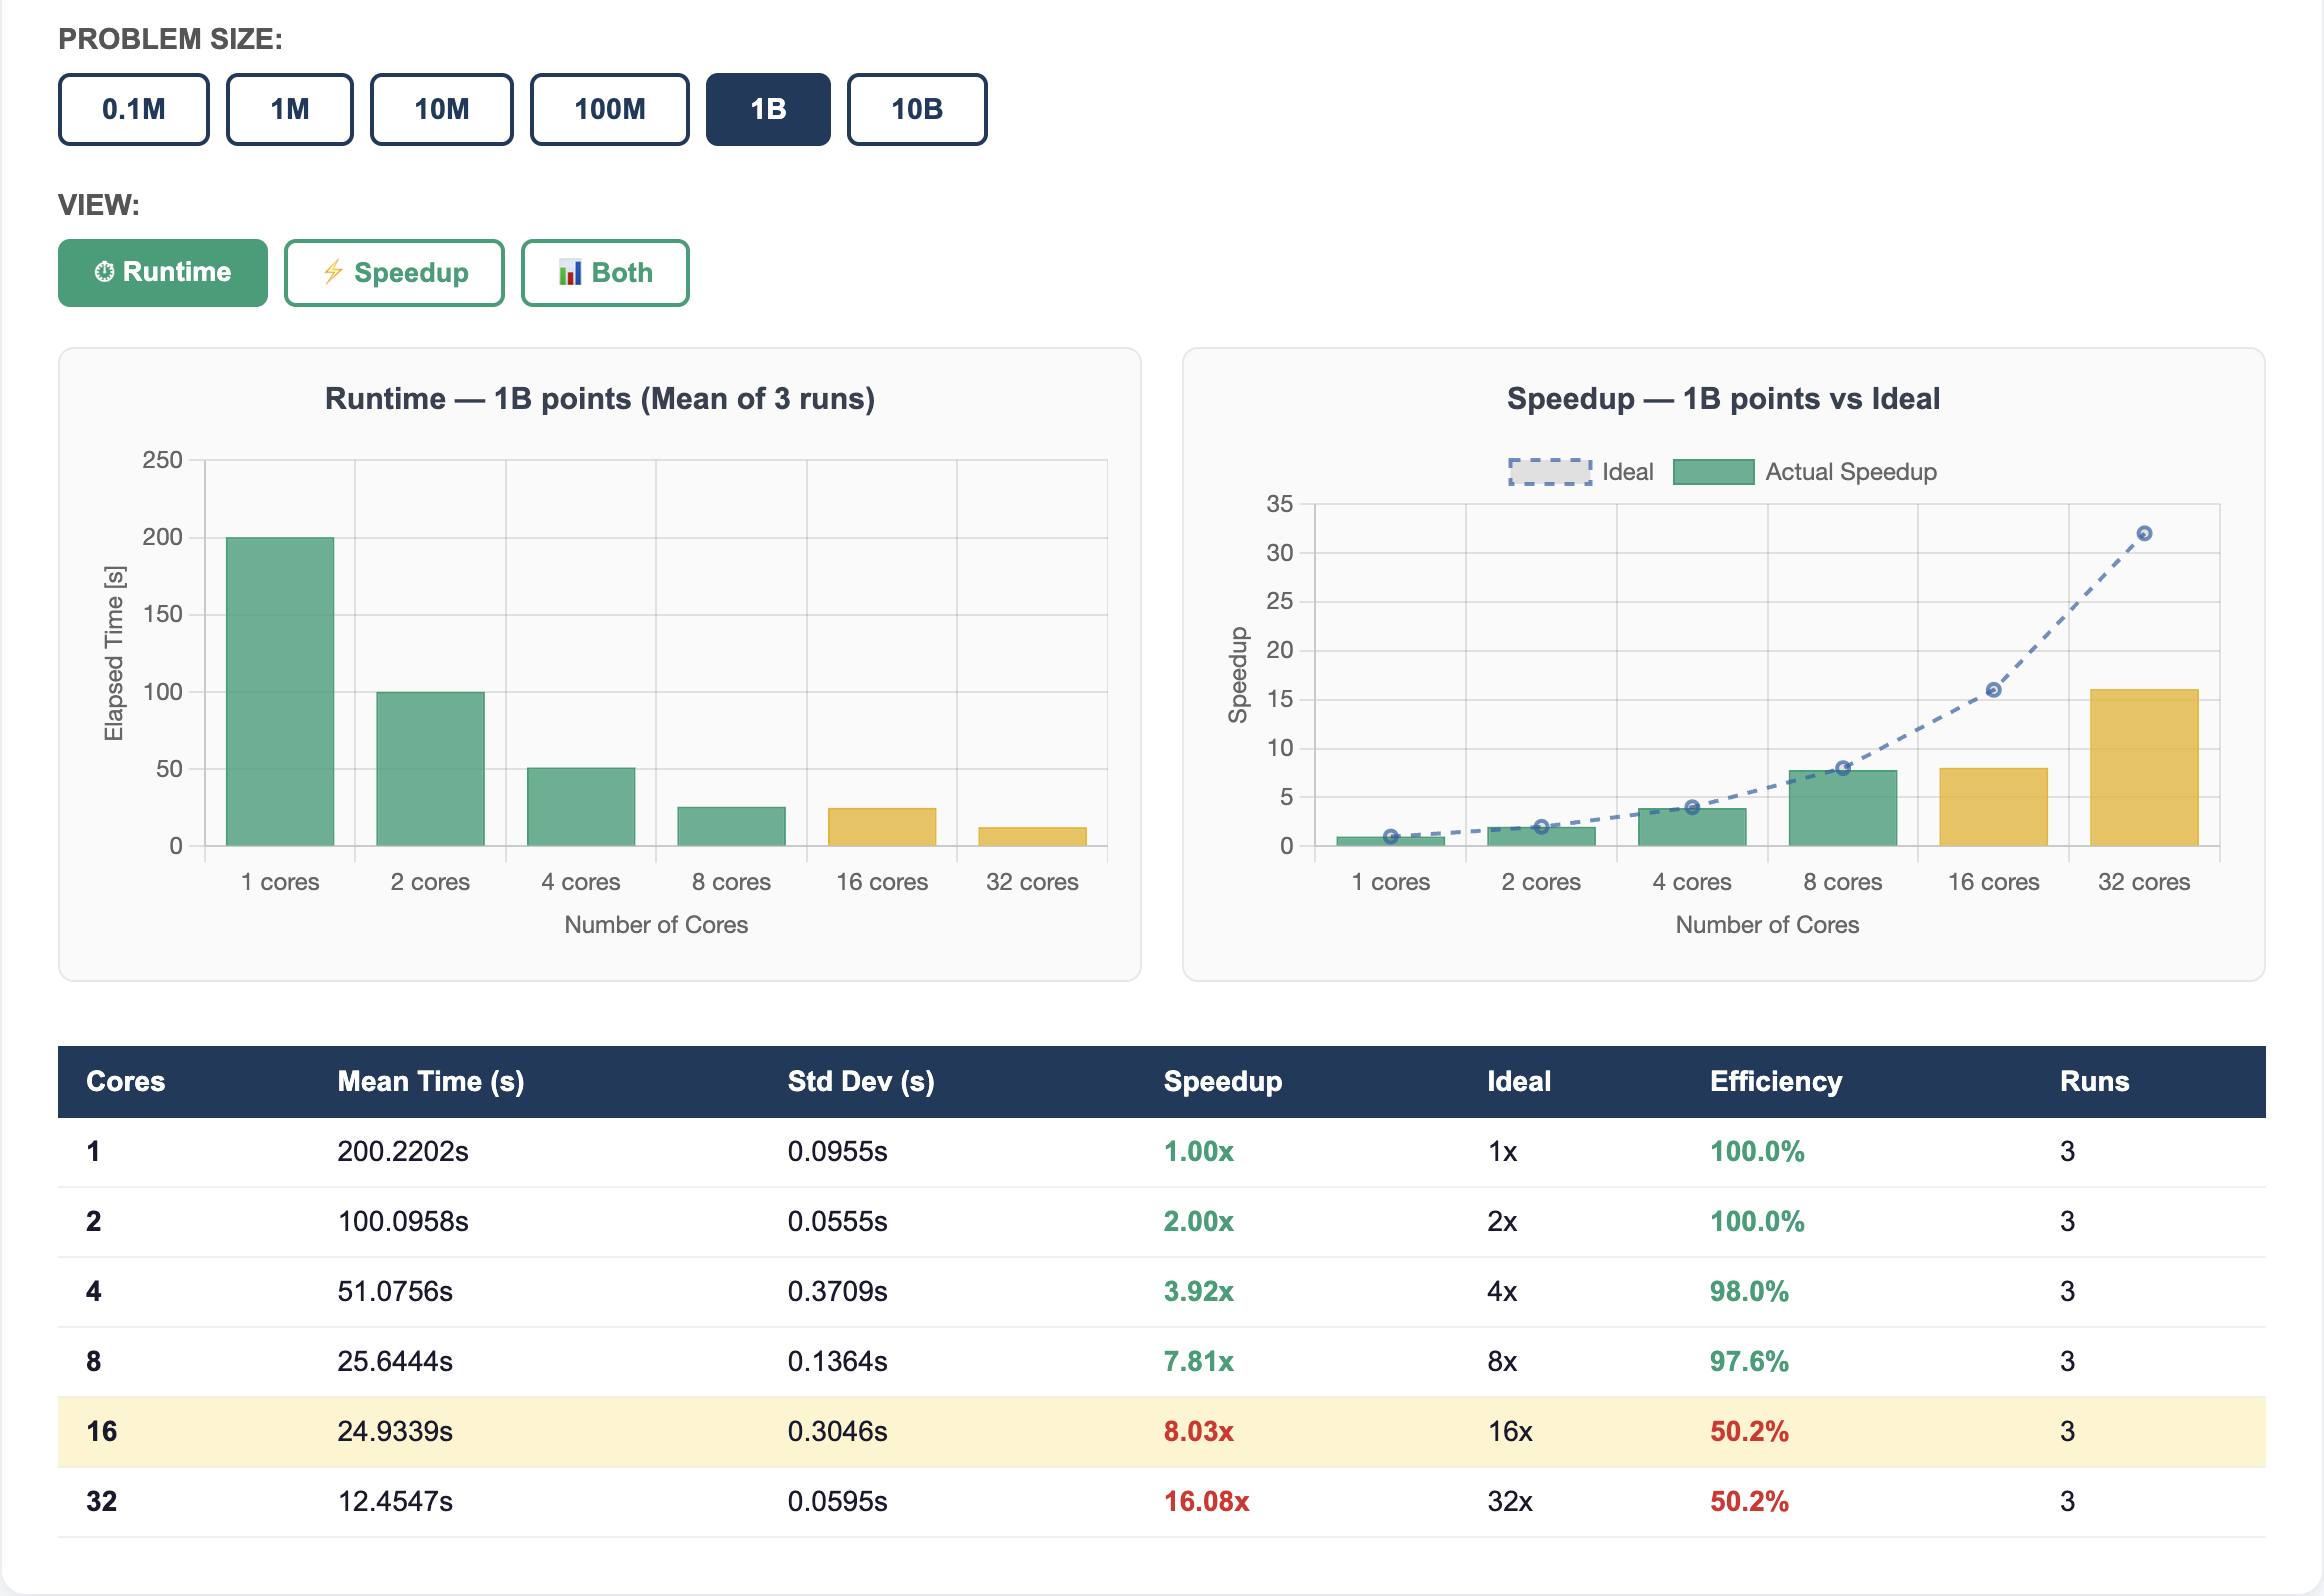2324x1596 pixels.
Task: Click the 16 cores yellow runtime bar
Action: tap(882, 827)
